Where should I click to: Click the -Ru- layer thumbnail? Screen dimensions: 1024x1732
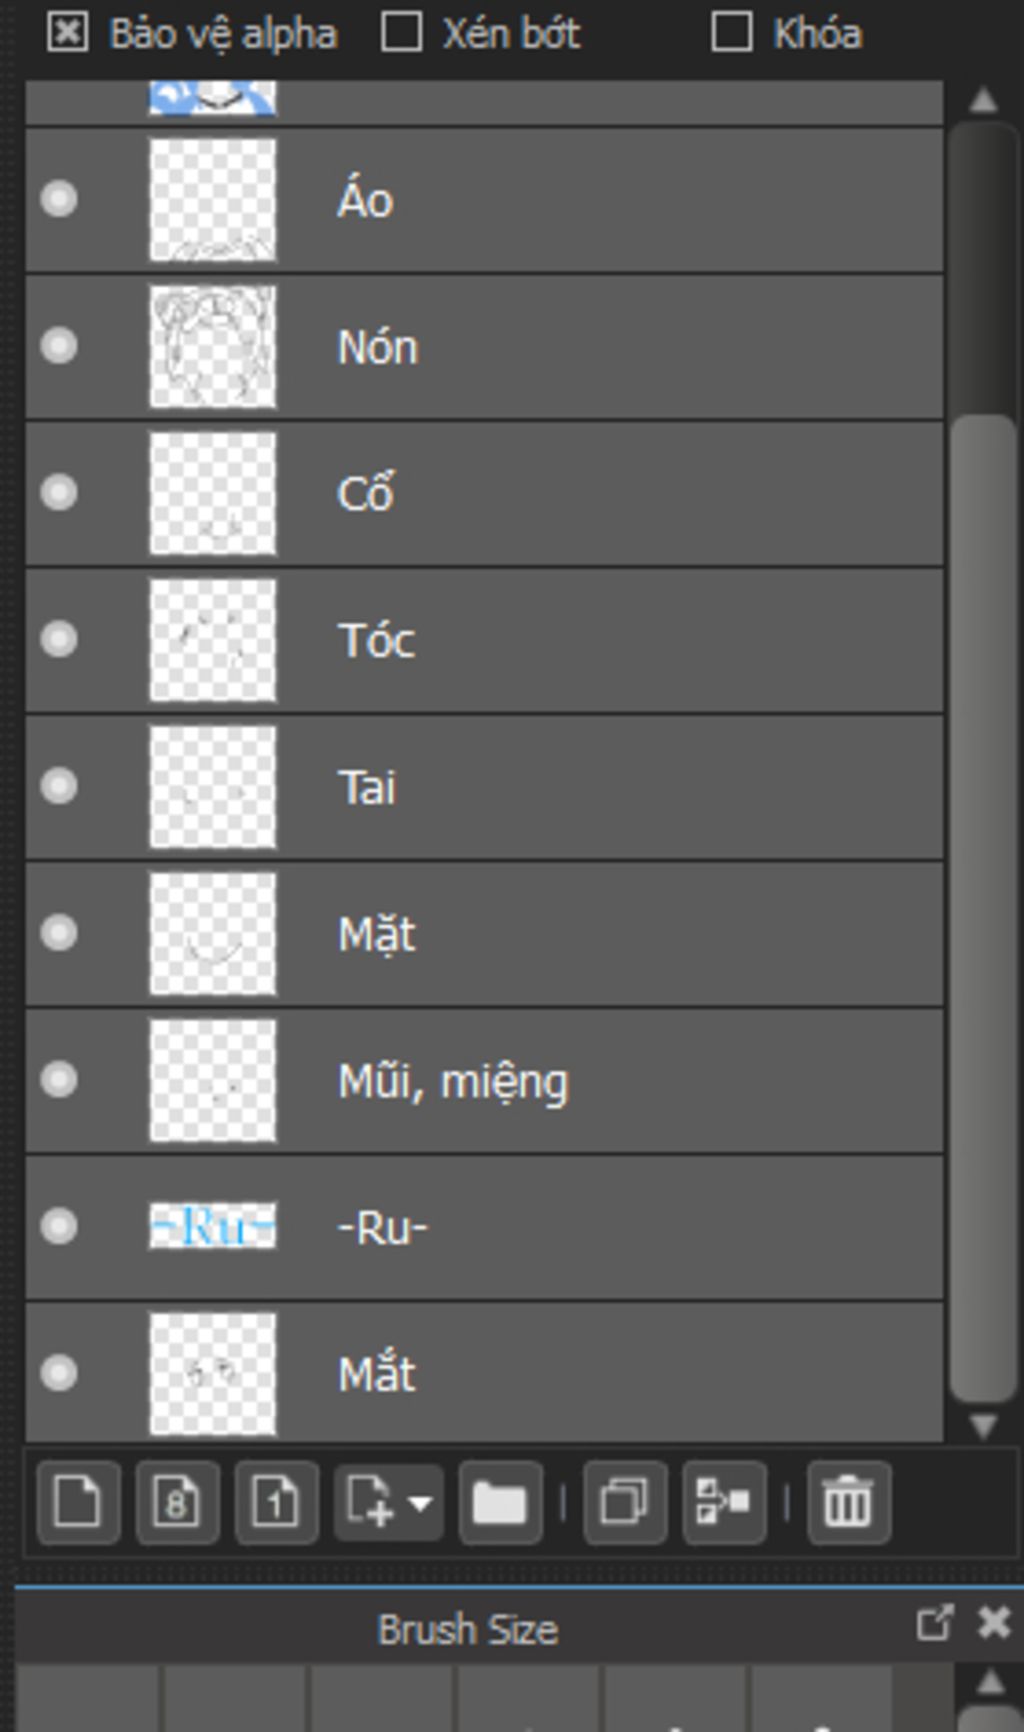(212, 1227)
